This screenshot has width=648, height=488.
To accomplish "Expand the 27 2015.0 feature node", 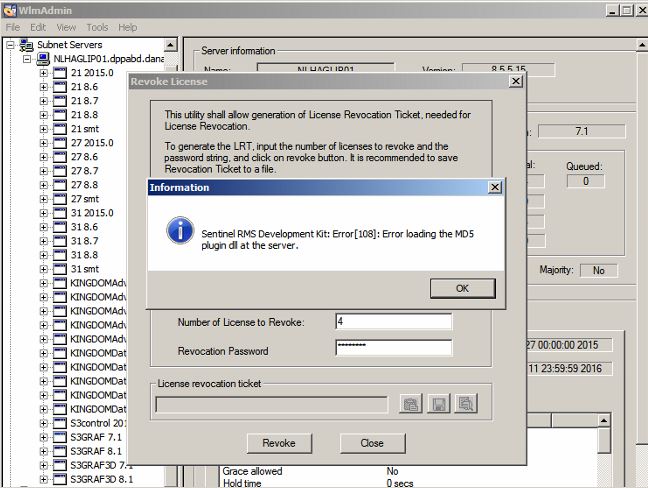I will pyautogui.click(x=43, y=143).
